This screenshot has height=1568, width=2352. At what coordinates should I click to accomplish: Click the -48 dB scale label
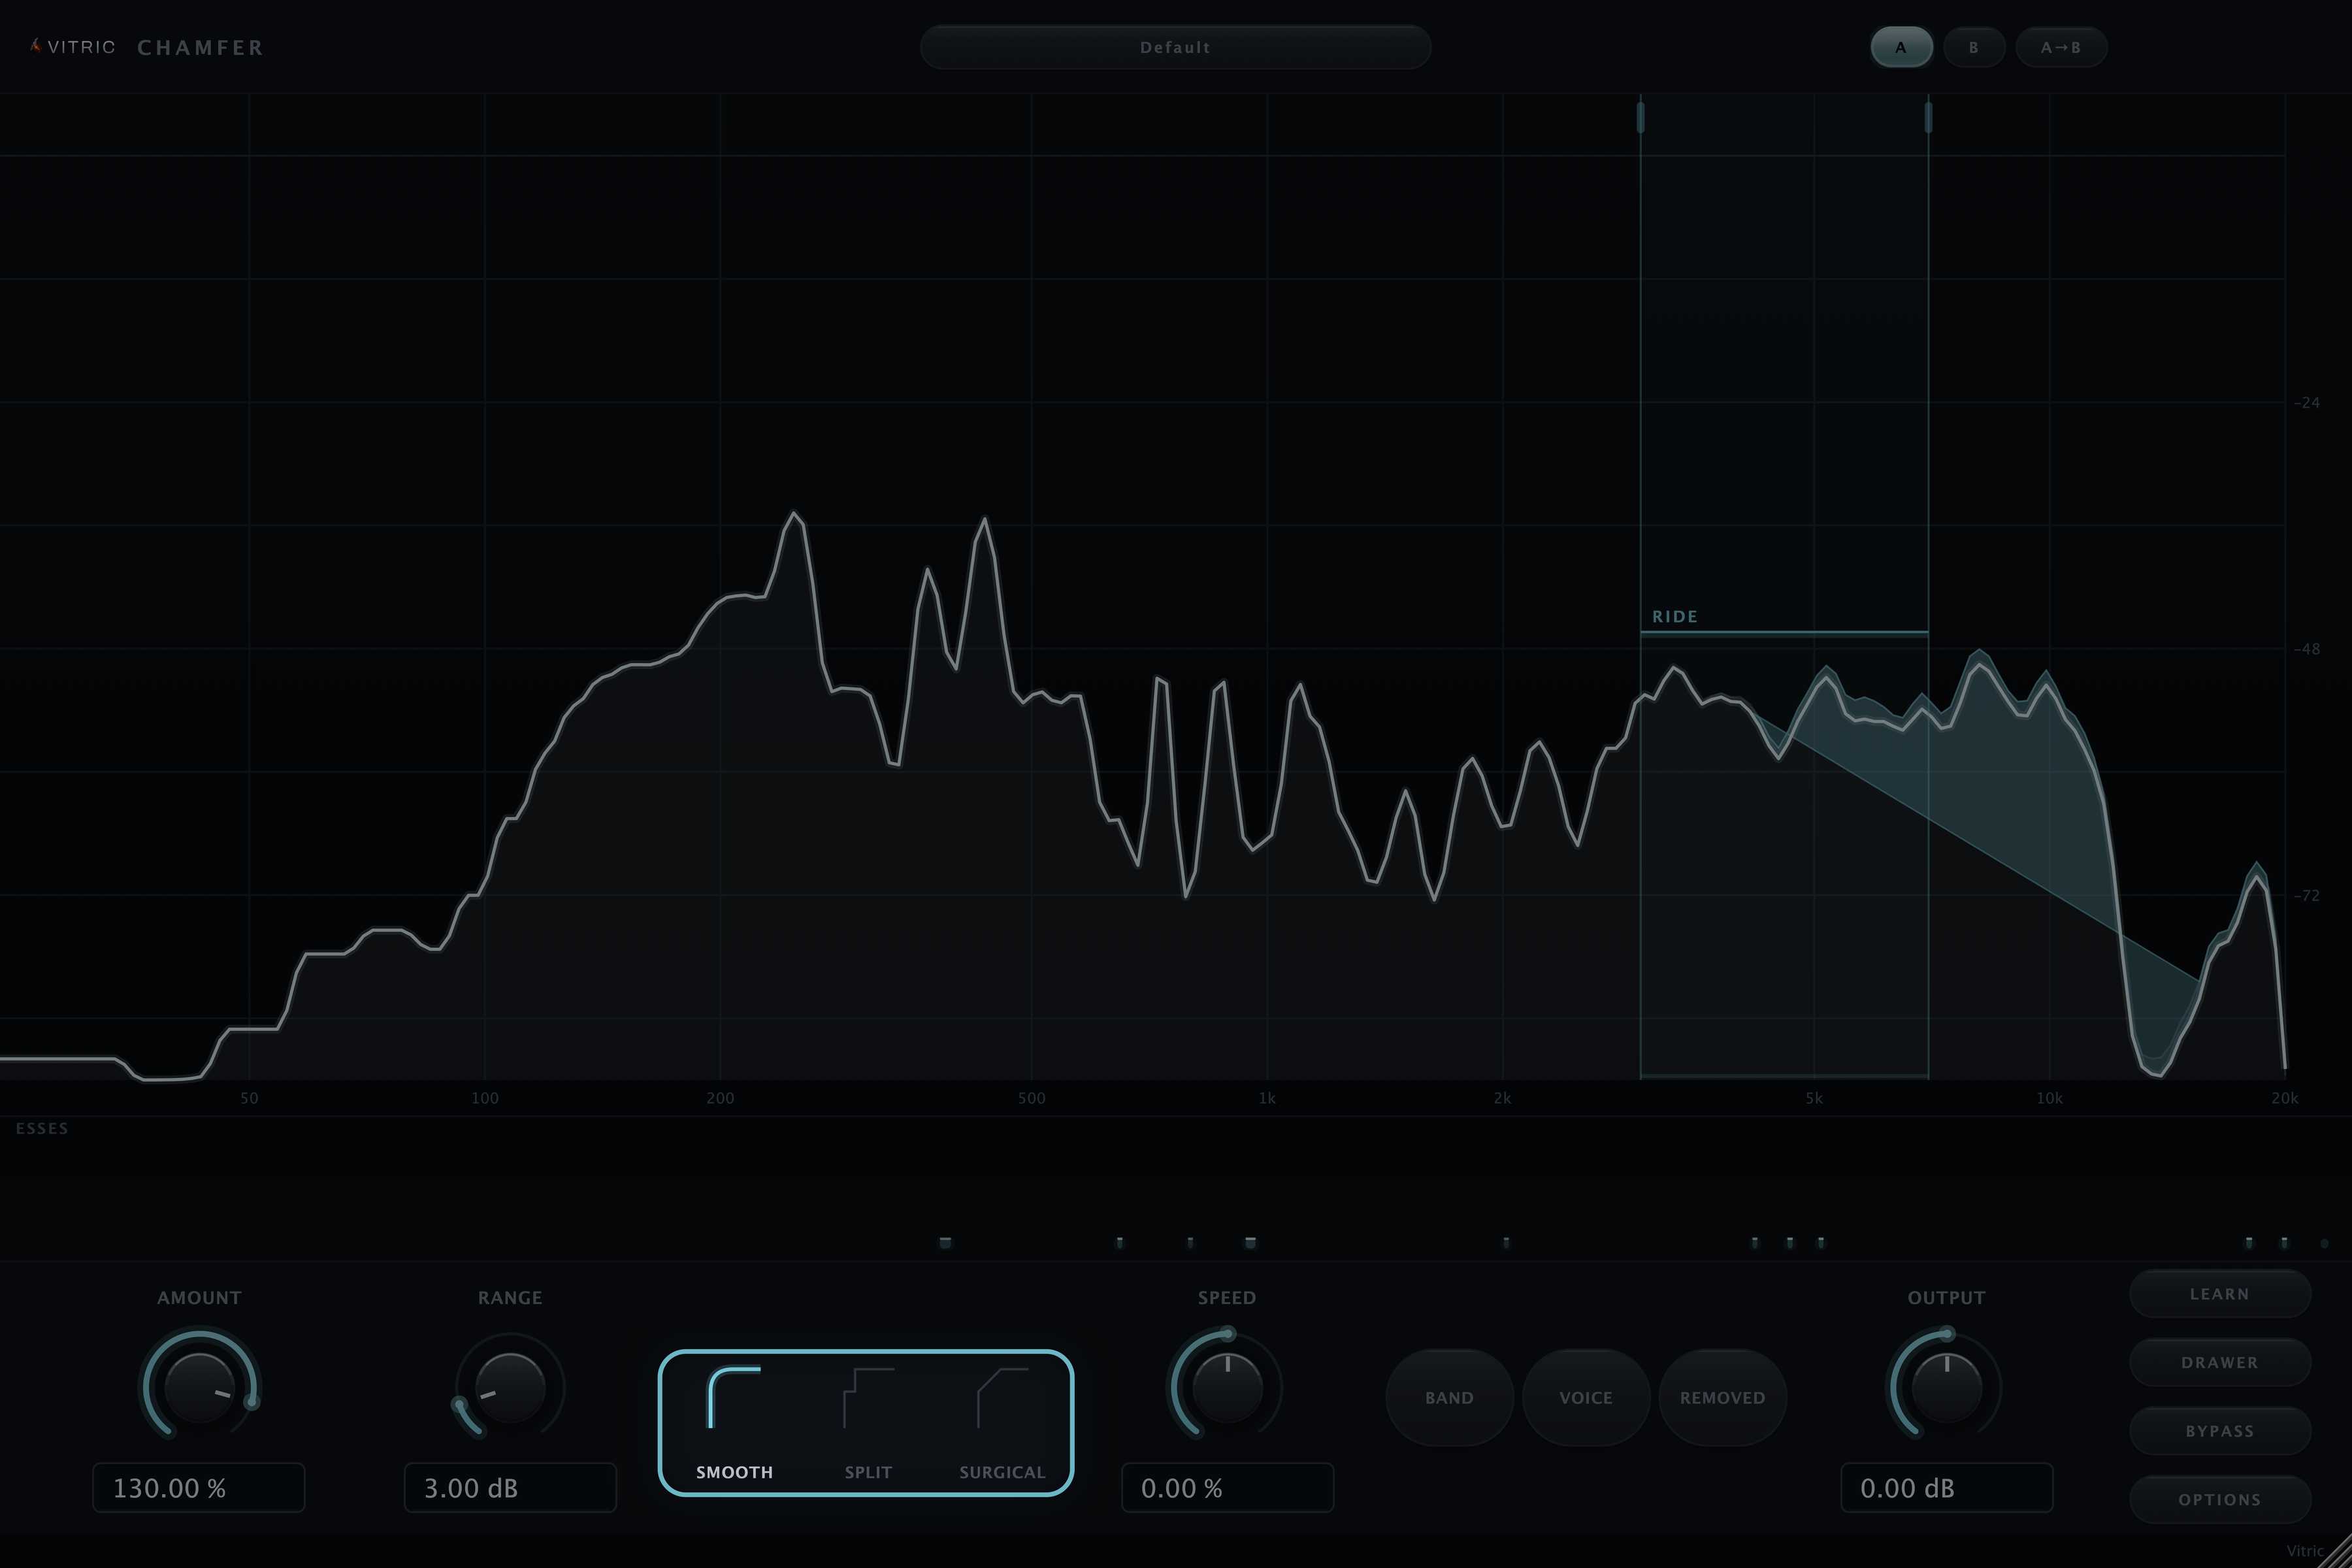pos(2307,649)
